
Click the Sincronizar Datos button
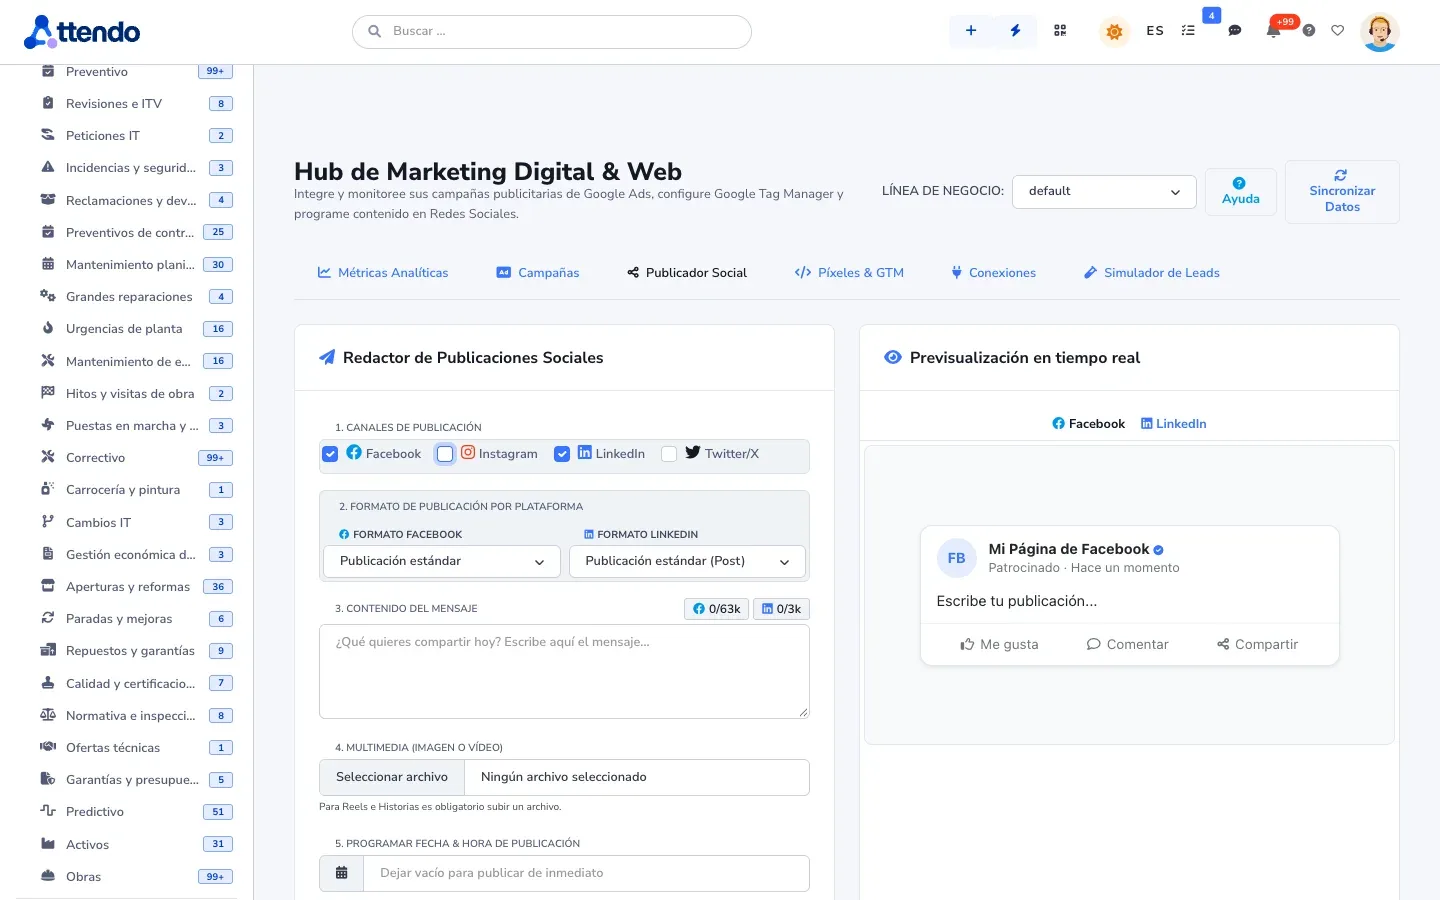click(1342, 192)
